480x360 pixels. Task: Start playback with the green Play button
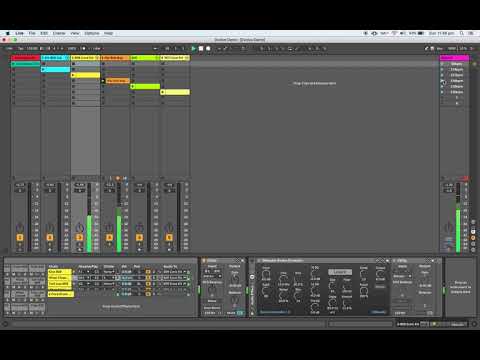(x=193, y=49)
